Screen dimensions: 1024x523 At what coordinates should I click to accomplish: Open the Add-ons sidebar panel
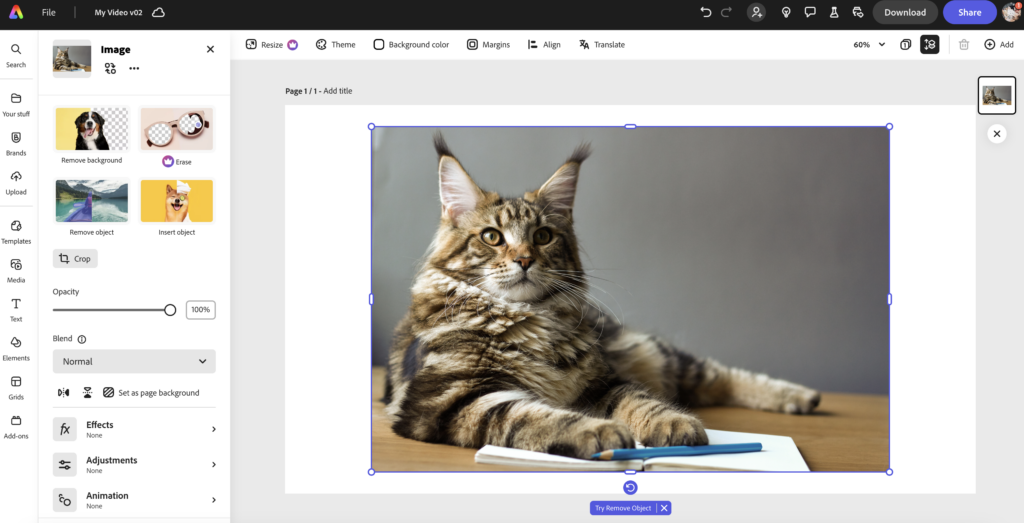click(x=16, y=426)
